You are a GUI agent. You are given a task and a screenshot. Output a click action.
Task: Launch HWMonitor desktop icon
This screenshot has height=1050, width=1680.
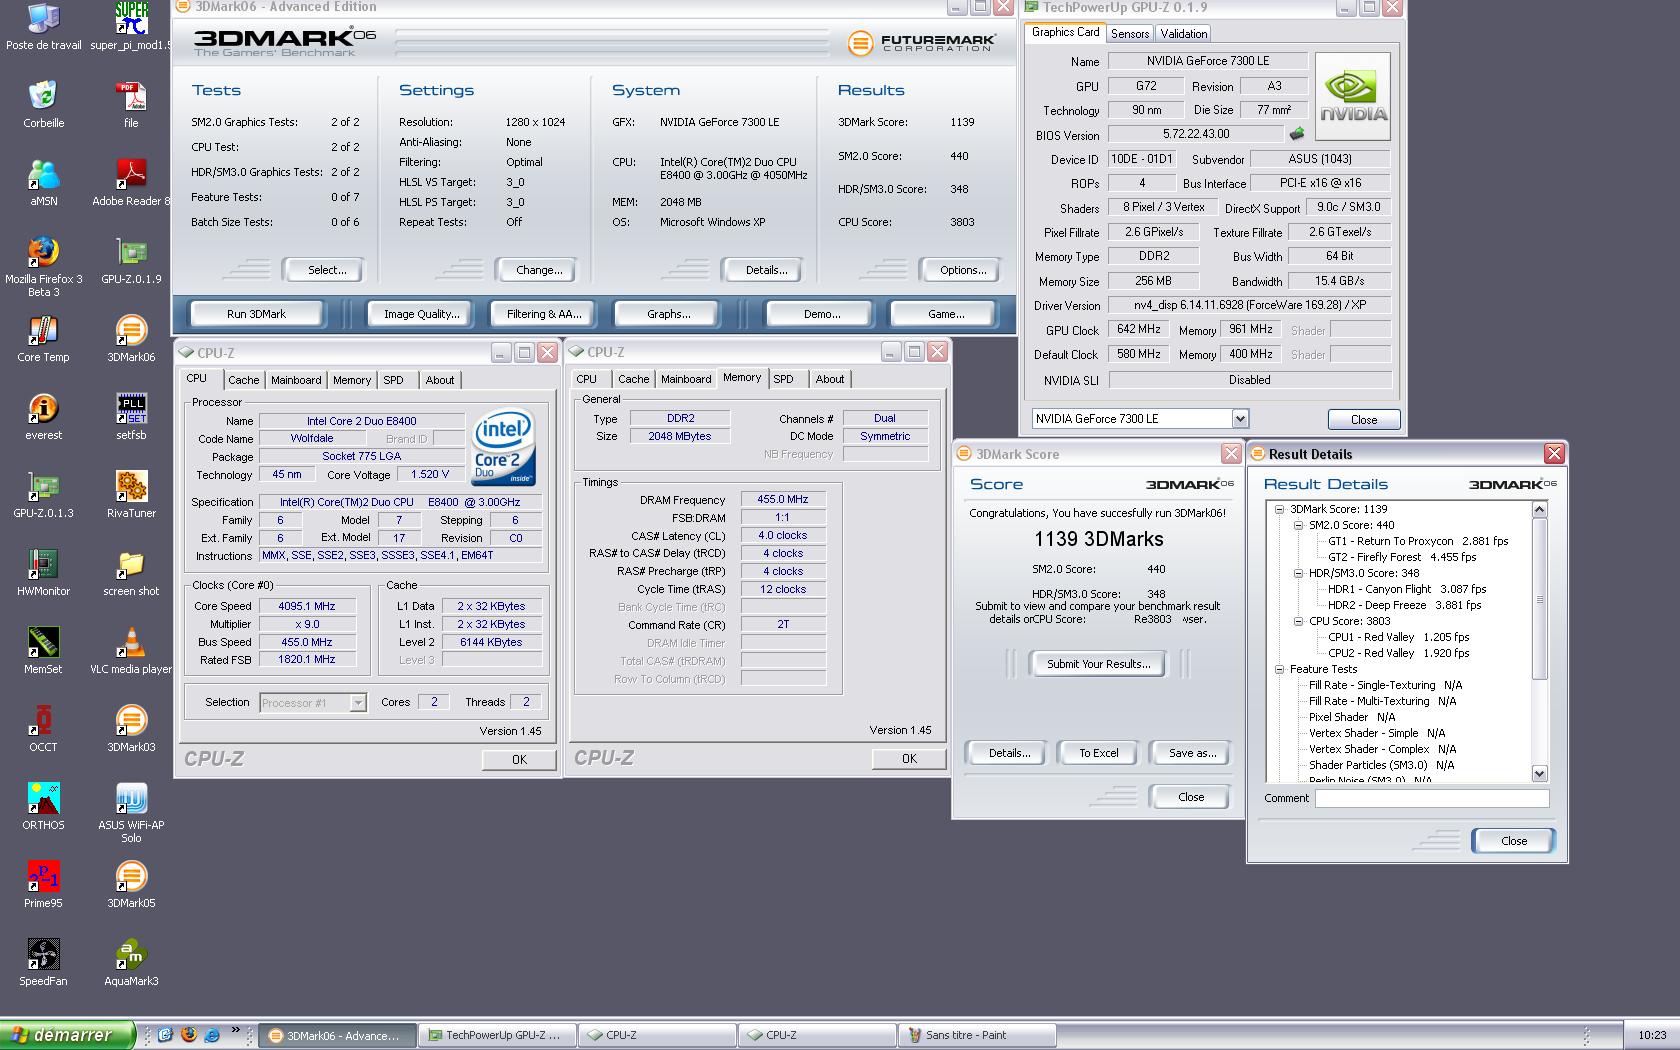pos(43,573)
